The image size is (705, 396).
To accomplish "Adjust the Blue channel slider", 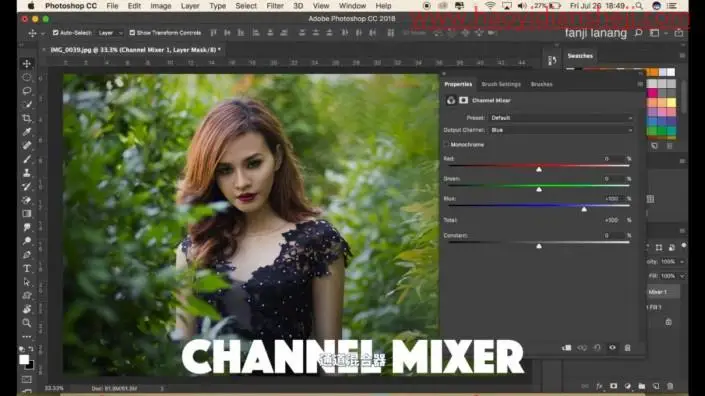I will pos(584,209).
